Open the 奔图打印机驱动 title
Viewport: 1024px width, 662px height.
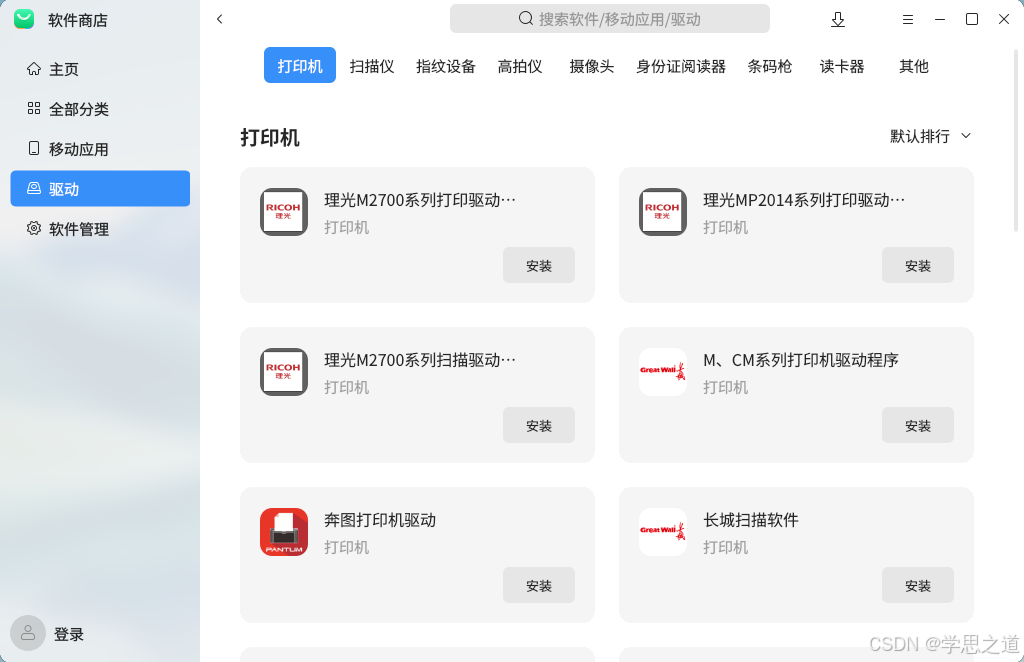[x=380, y=520]
